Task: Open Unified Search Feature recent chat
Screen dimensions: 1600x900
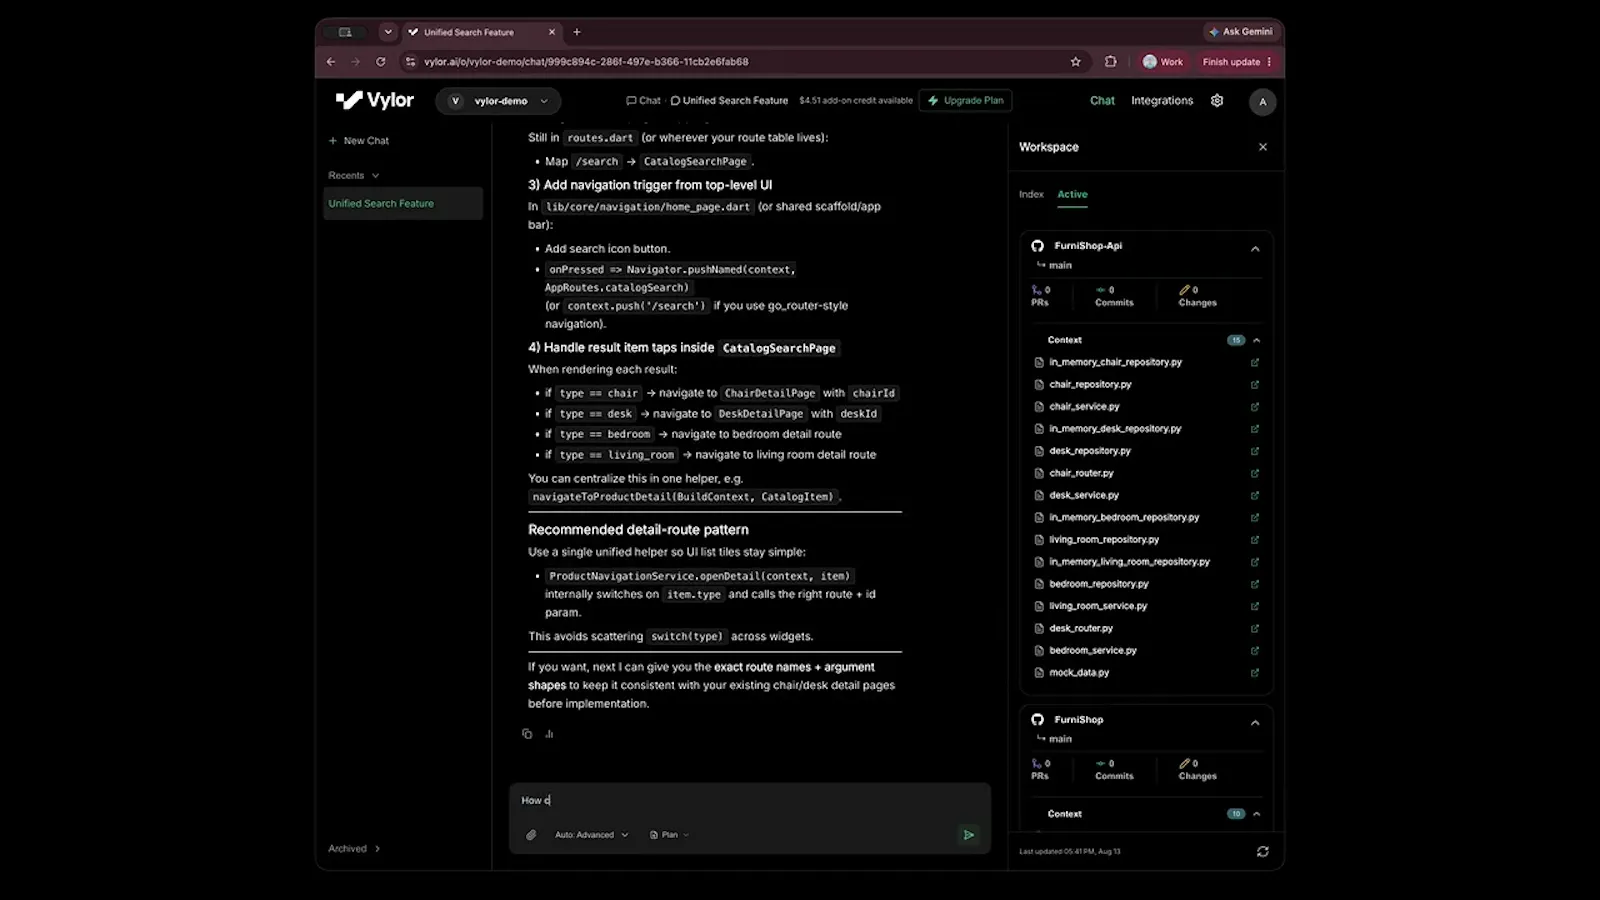Action: tap(402, 204)
